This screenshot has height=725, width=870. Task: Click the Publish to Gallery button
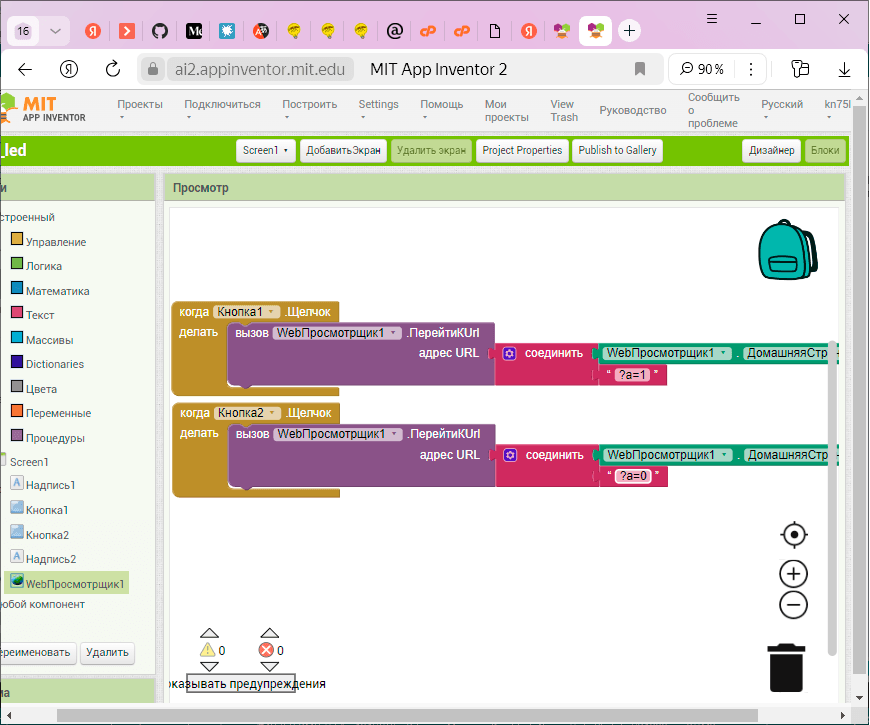617,151
